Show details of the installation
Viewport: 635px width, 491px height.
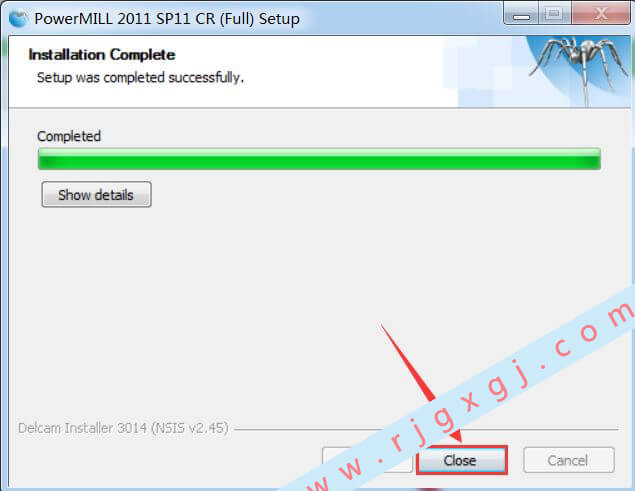coord(96,195)
